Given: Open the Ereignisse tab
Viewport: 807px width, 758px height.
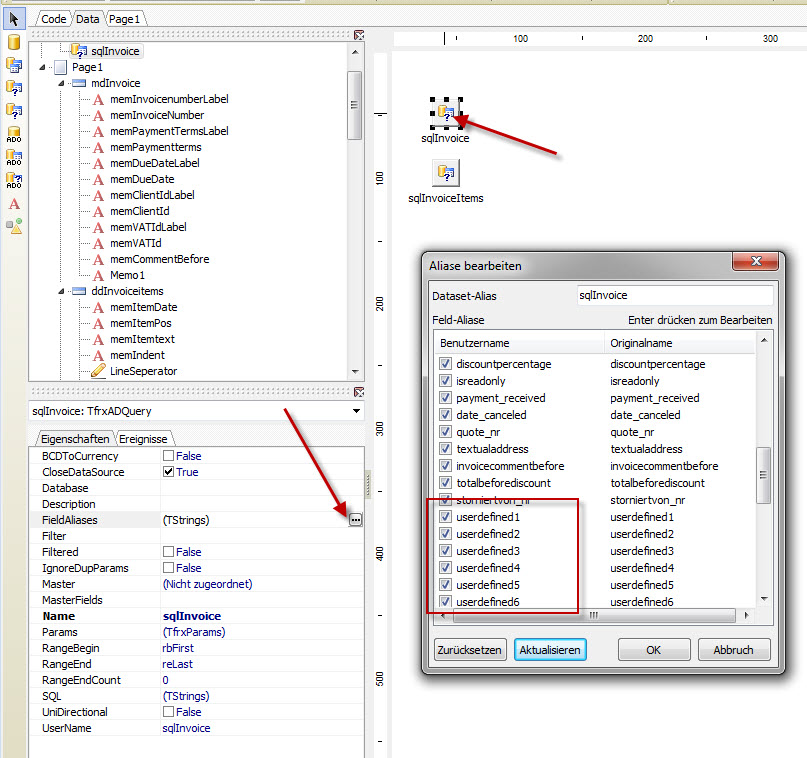Looking at the screenshot, I should click(x=145, y=438).
